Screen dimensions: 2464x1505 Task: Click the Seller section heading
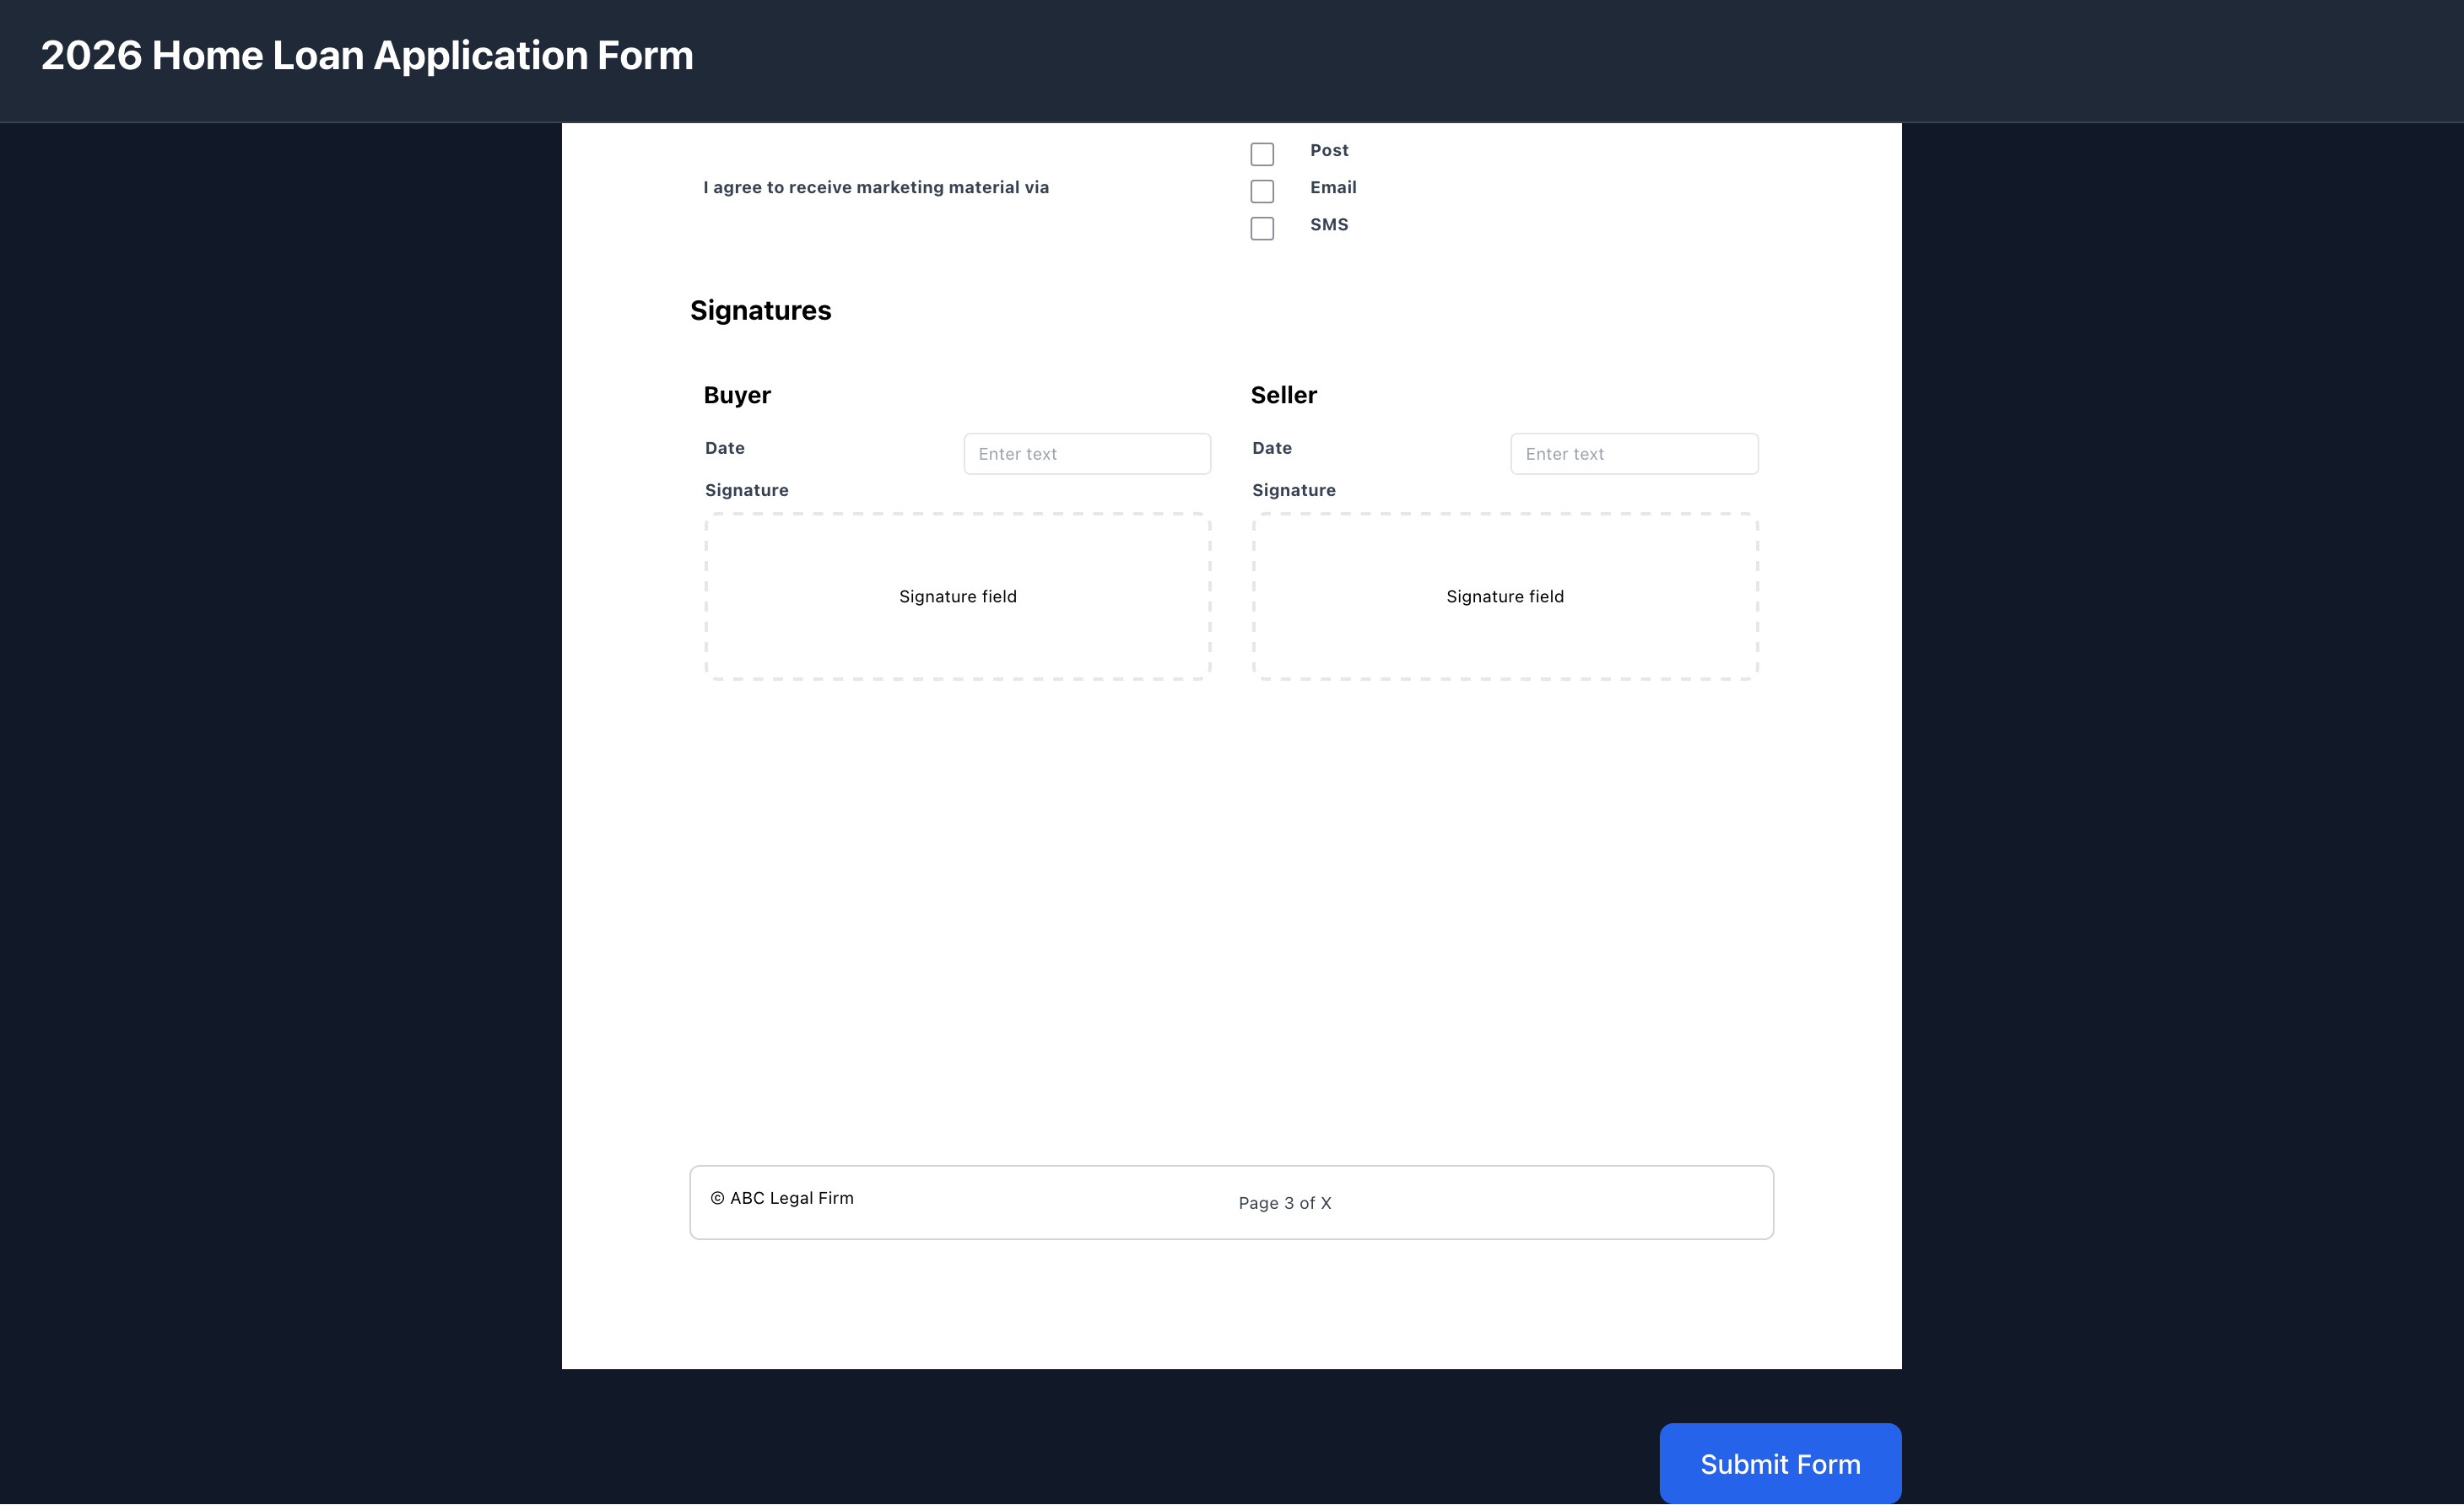[1284, 394]
